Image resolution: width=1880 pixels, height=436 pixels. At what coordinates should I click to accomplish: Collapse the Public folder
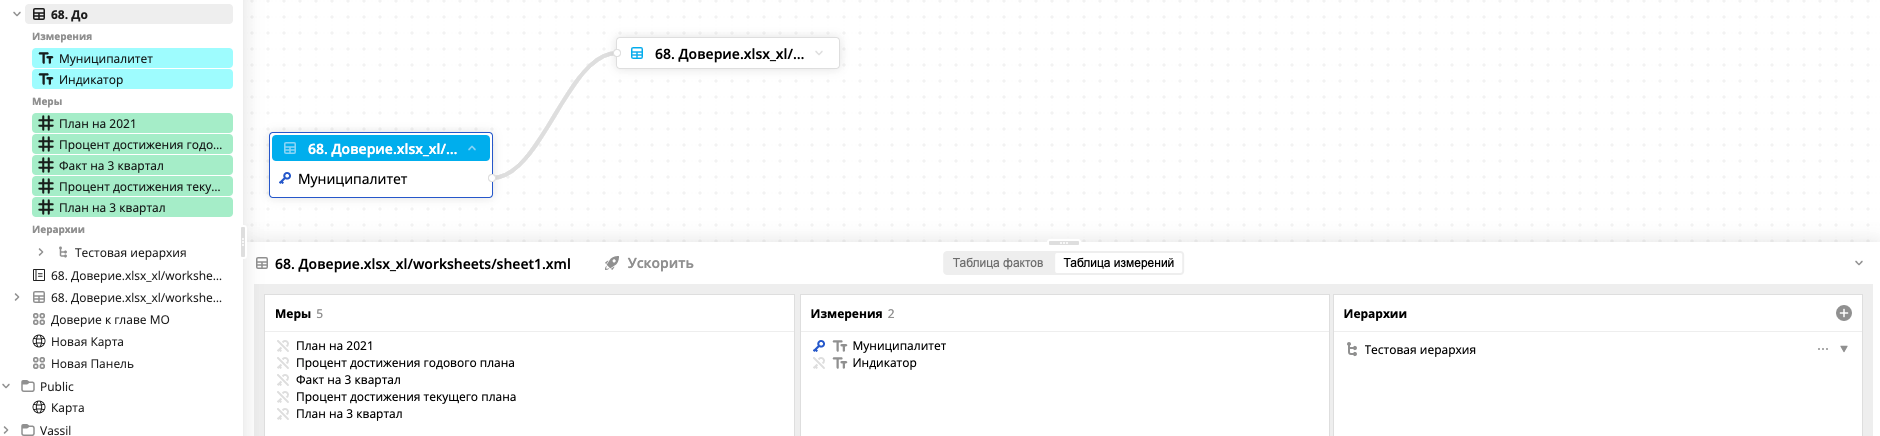pos(6,386)
